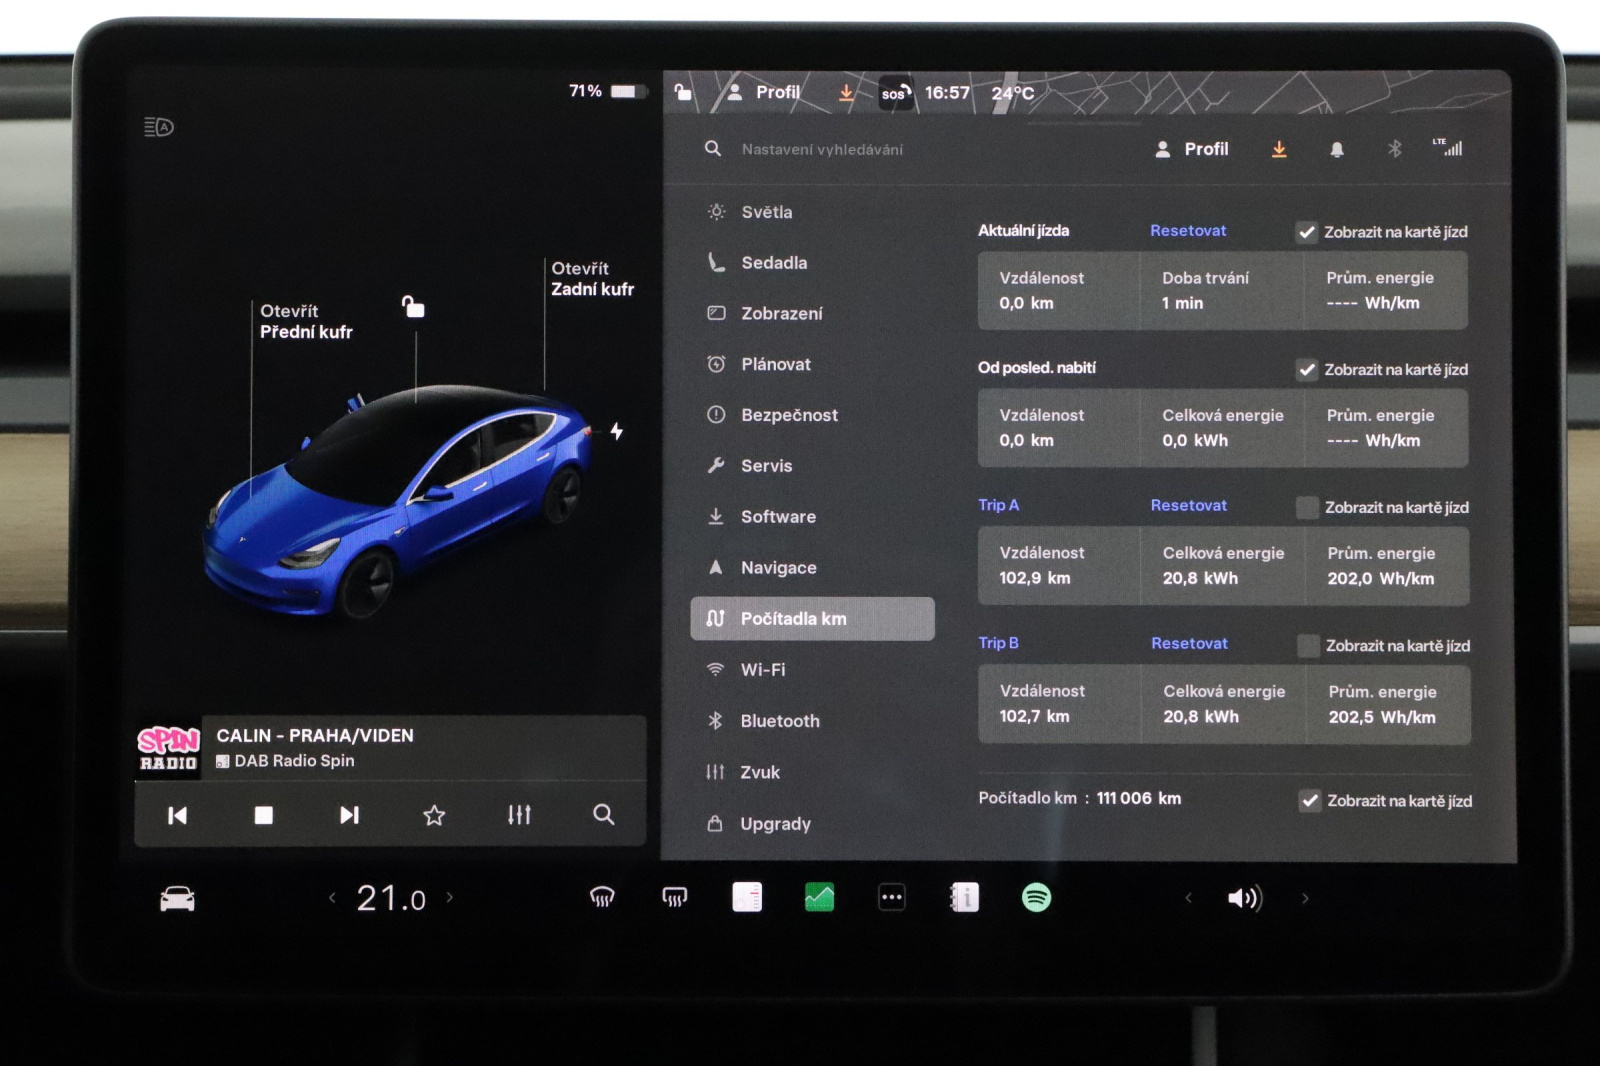Tap the headlight auto high-beam indicator

pos(159,127)
